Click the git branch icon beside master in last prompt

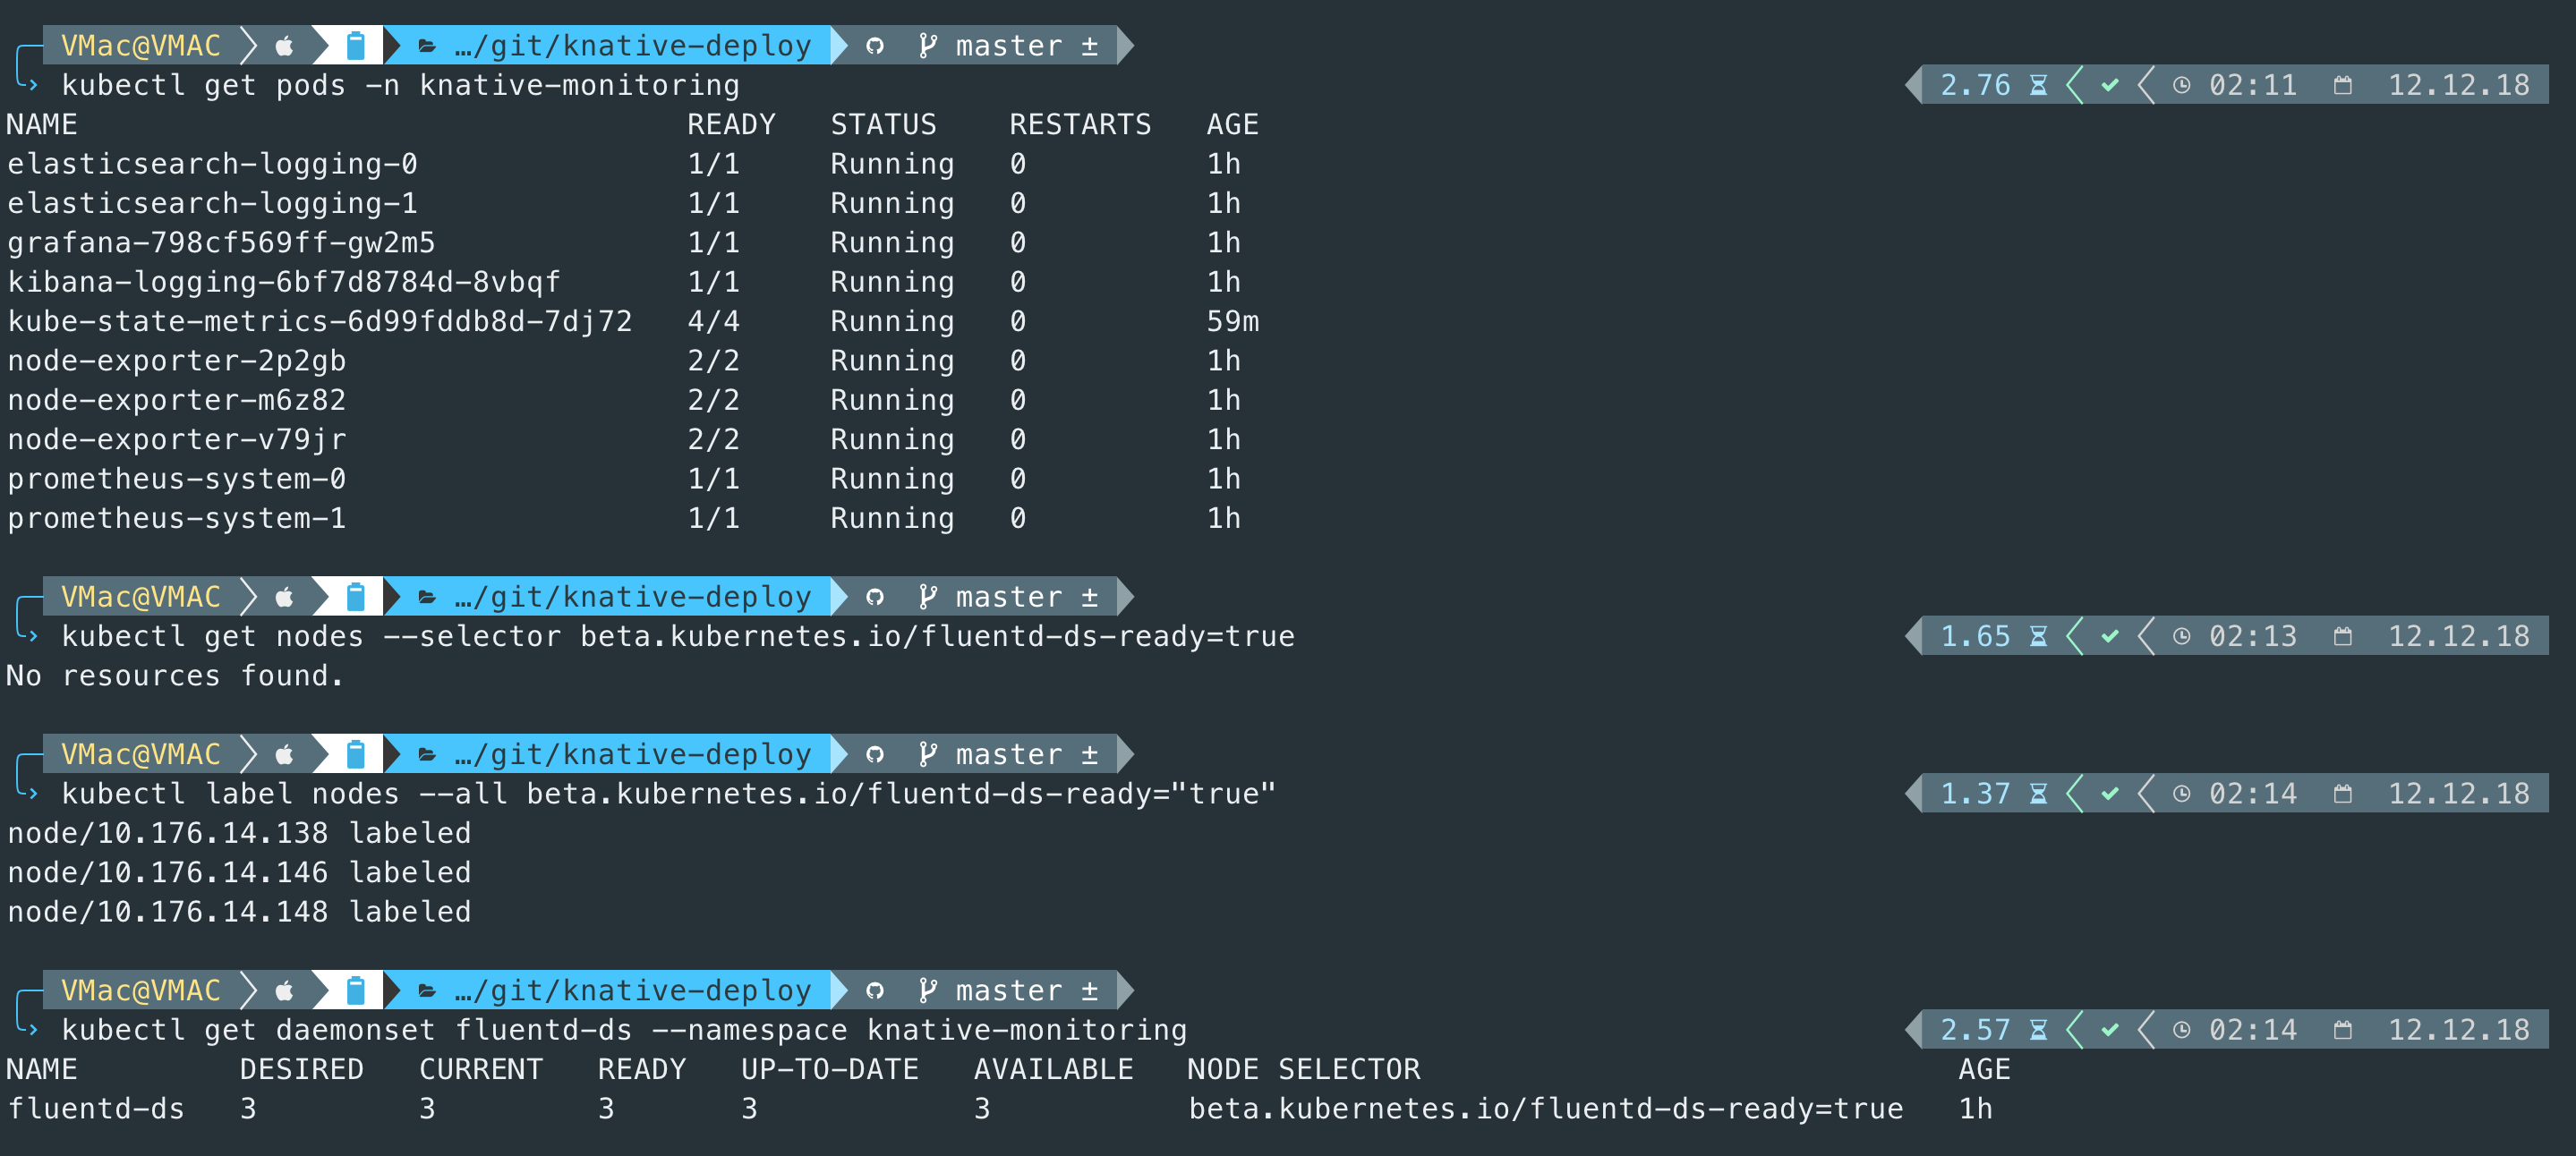coord(928,990)
